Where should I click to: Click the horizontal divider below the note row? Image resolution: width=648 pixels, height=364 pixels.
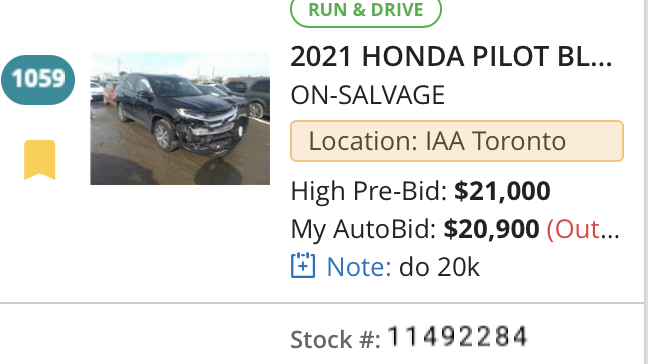(x=322, y=303)
